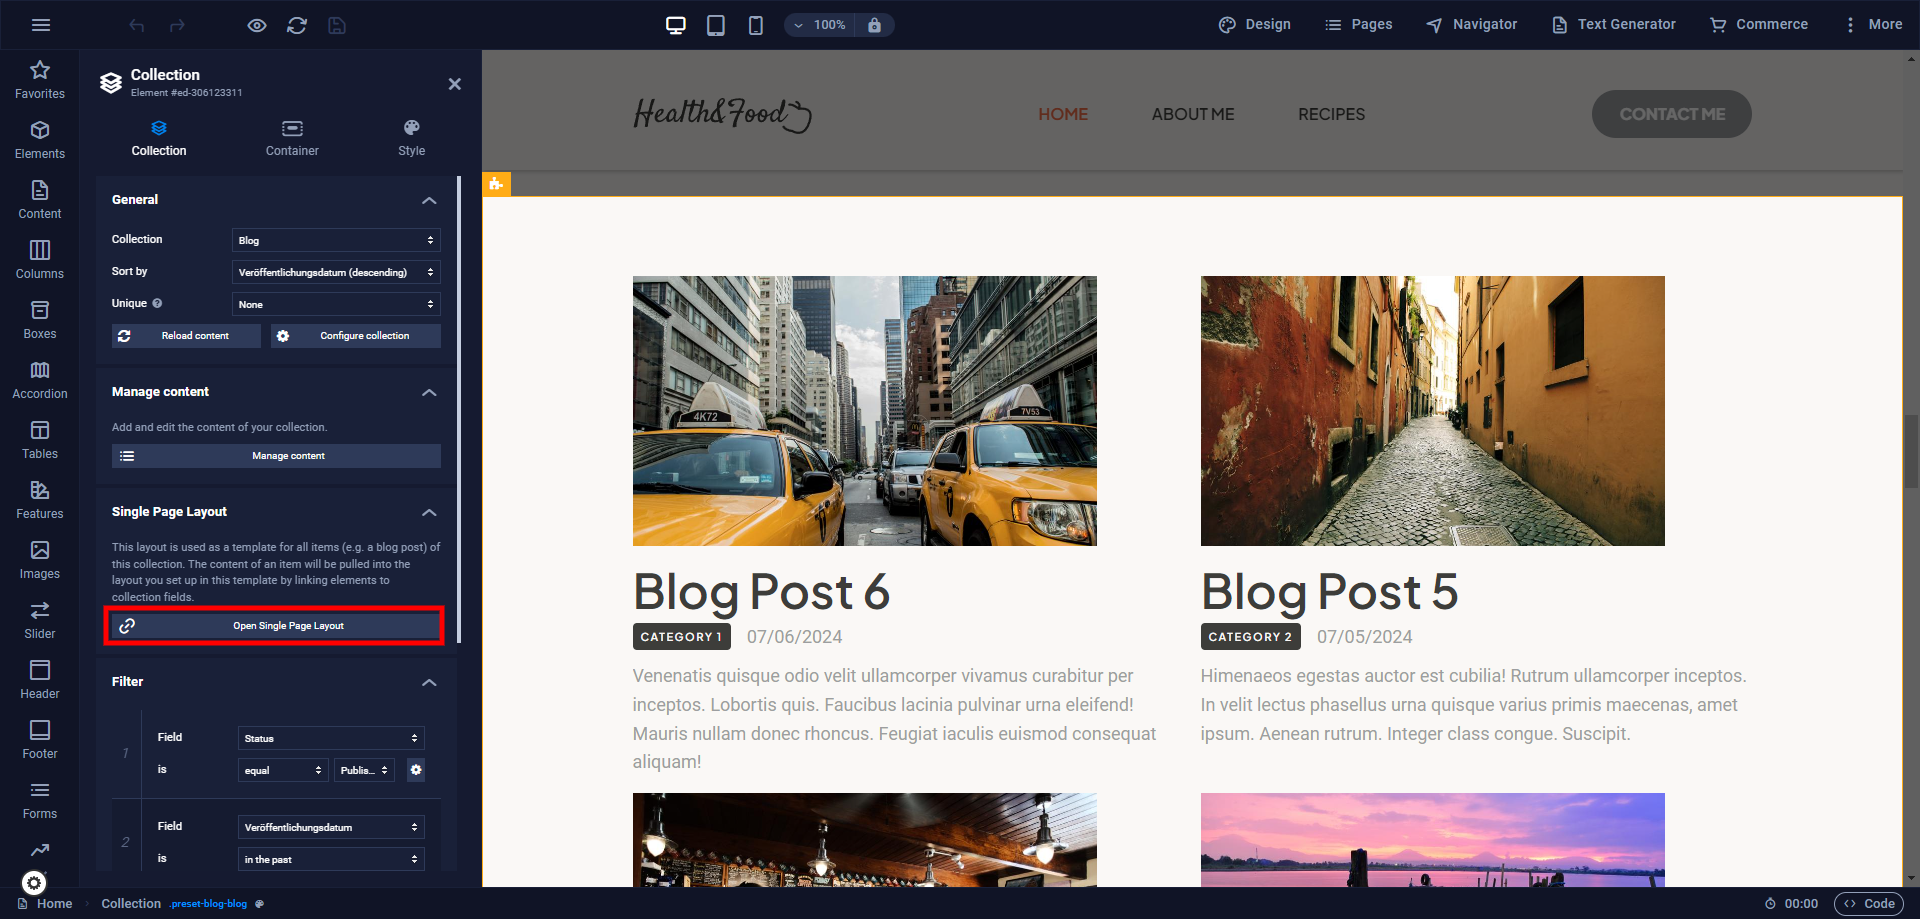Open Slider in the sidebar

(x=40, y=620)
